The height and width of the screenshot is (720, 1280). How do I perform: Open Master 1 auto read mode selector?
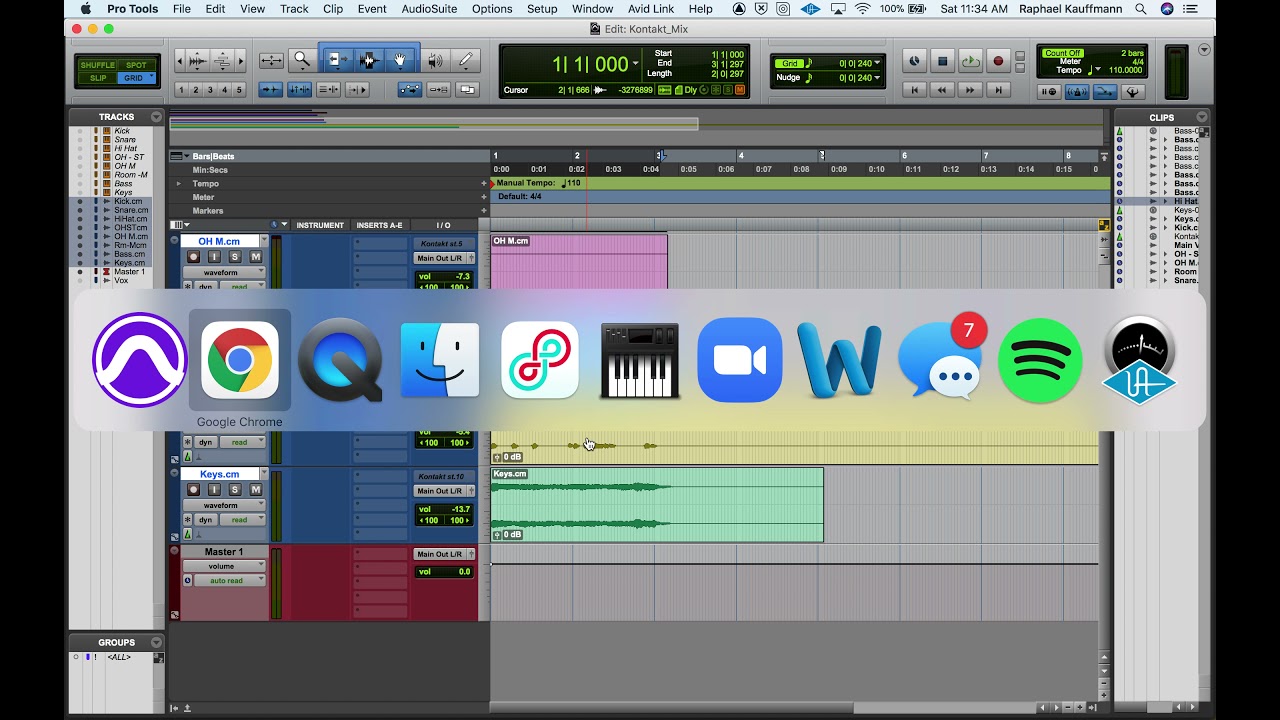click(x=230, y=580)
